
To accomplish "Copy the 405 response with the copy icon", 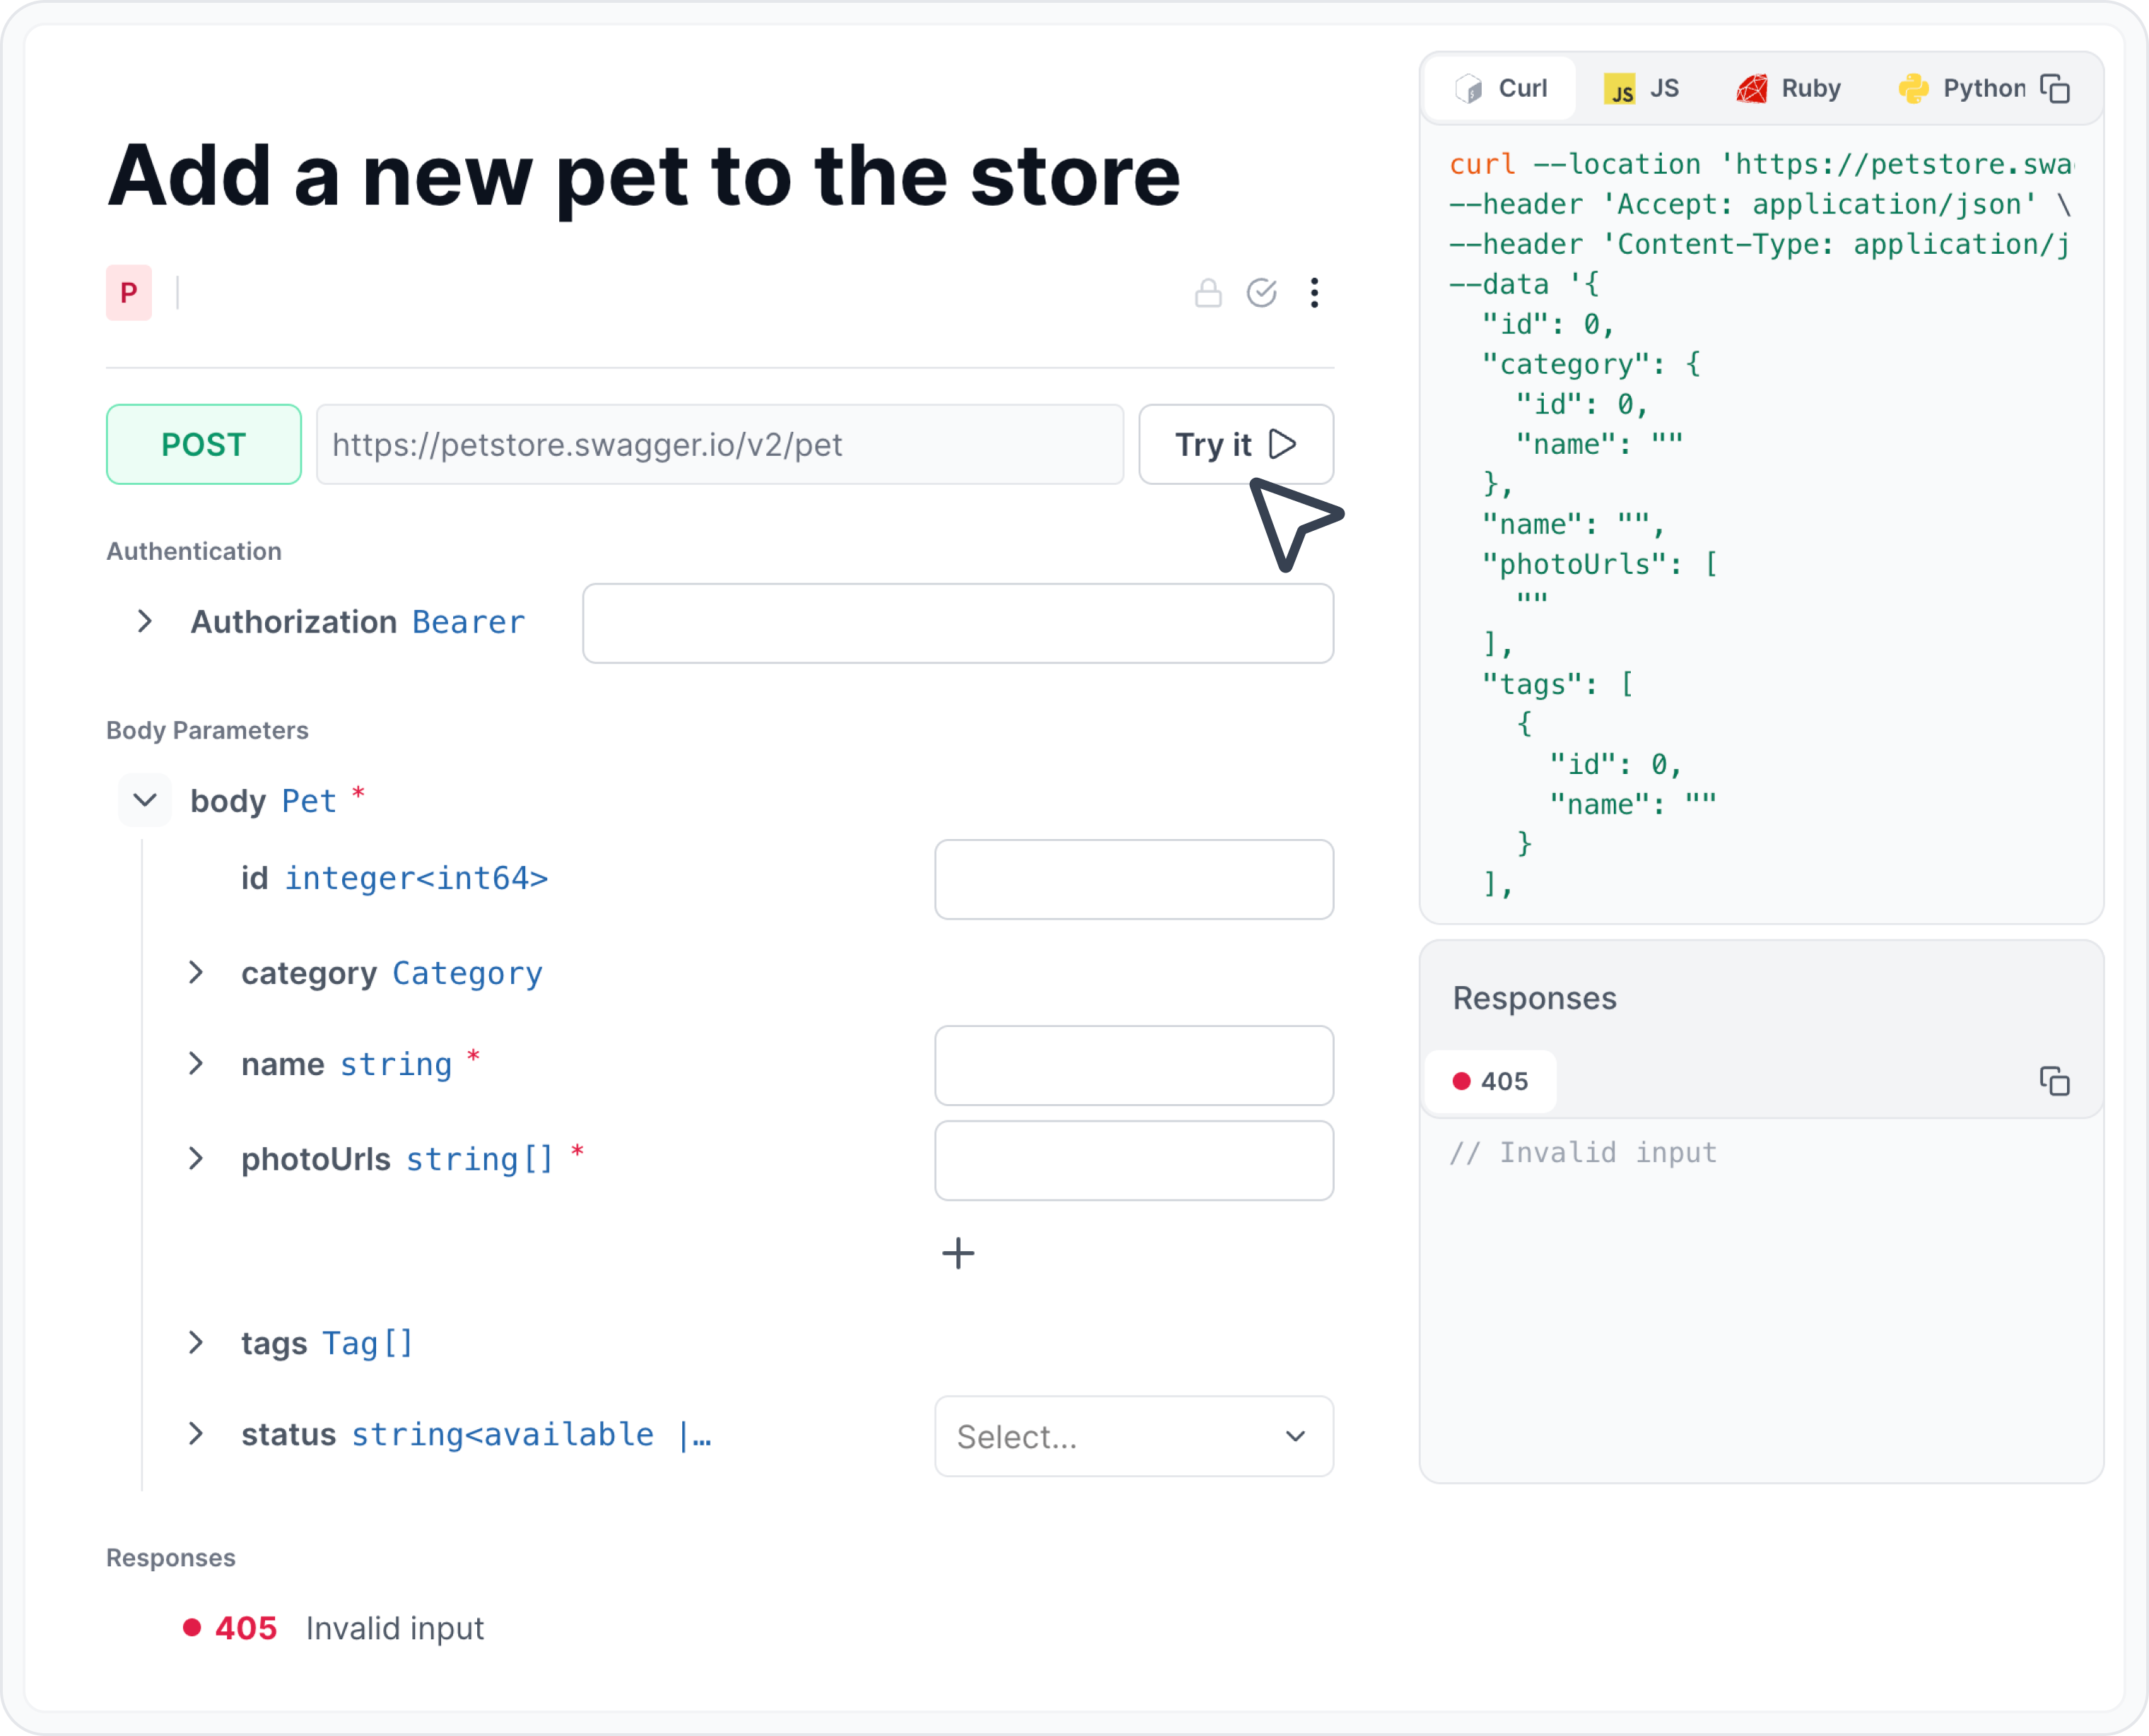I will click(2056, 1081).
